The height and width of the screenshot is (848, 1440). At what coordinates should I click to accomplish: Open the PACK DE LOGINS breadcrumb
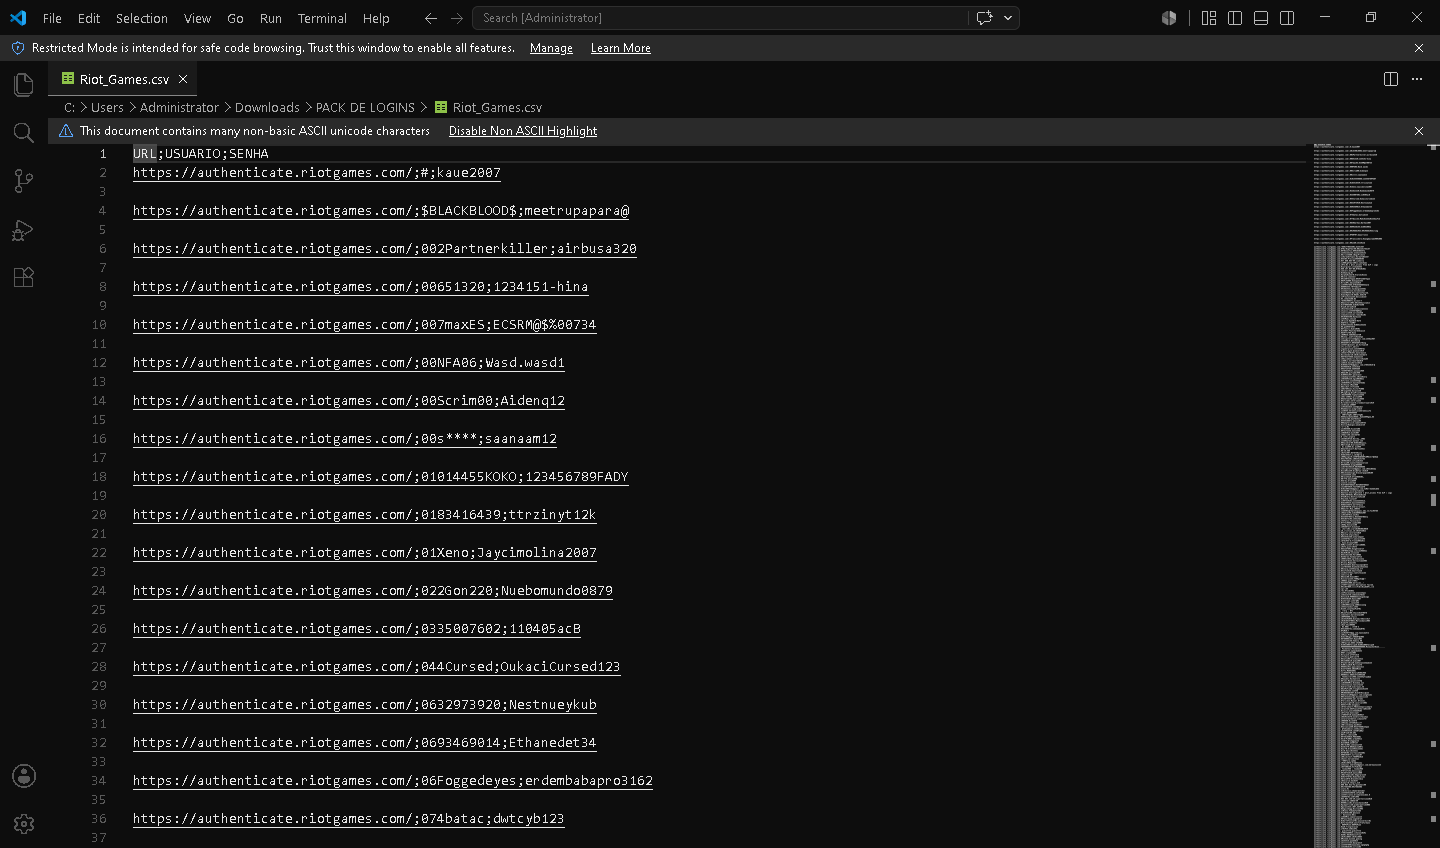click(x=365, y=107)
